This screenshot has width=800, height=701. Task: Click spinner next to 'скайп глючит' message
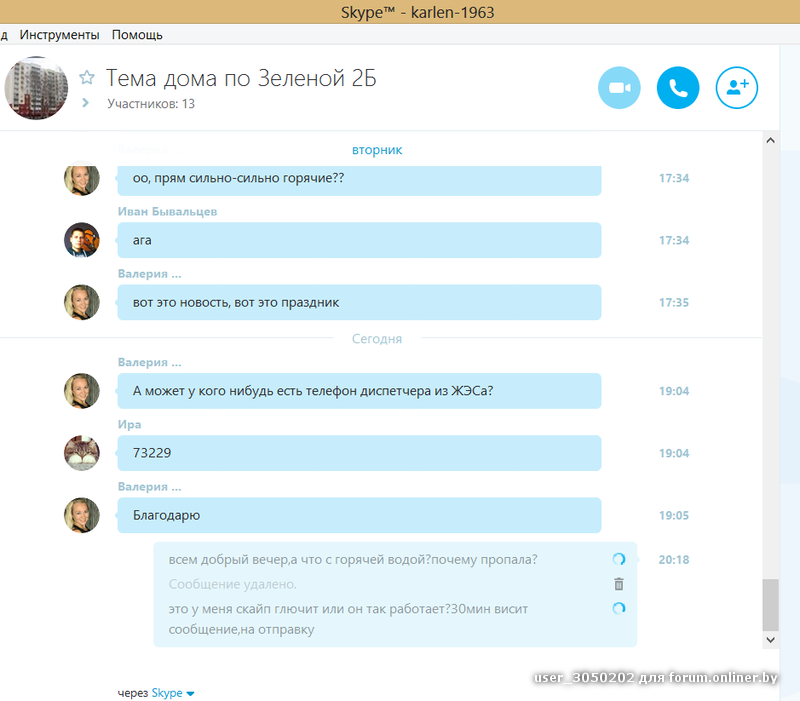pyautogui.click(x=619, y=608)
